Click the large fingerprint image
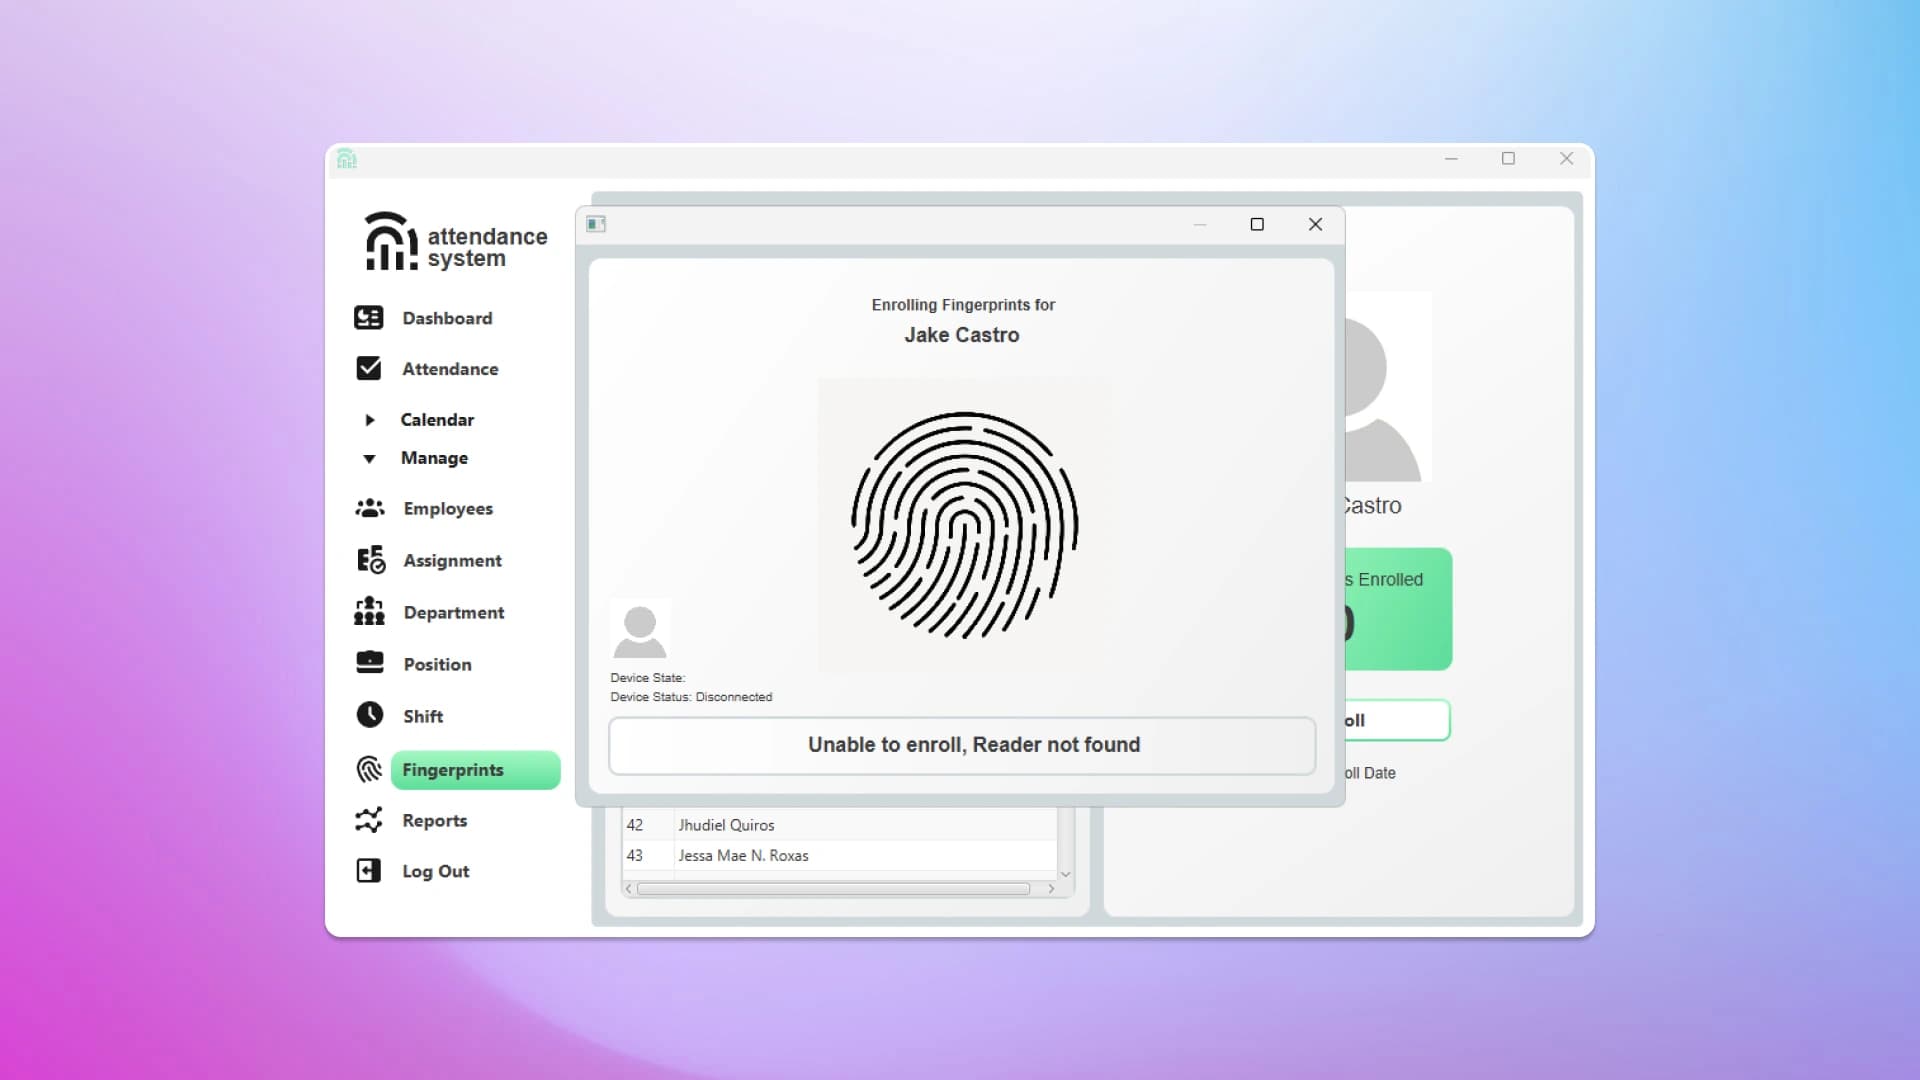This screenshot has height=1080, width=1920. [x=964, y=525]
